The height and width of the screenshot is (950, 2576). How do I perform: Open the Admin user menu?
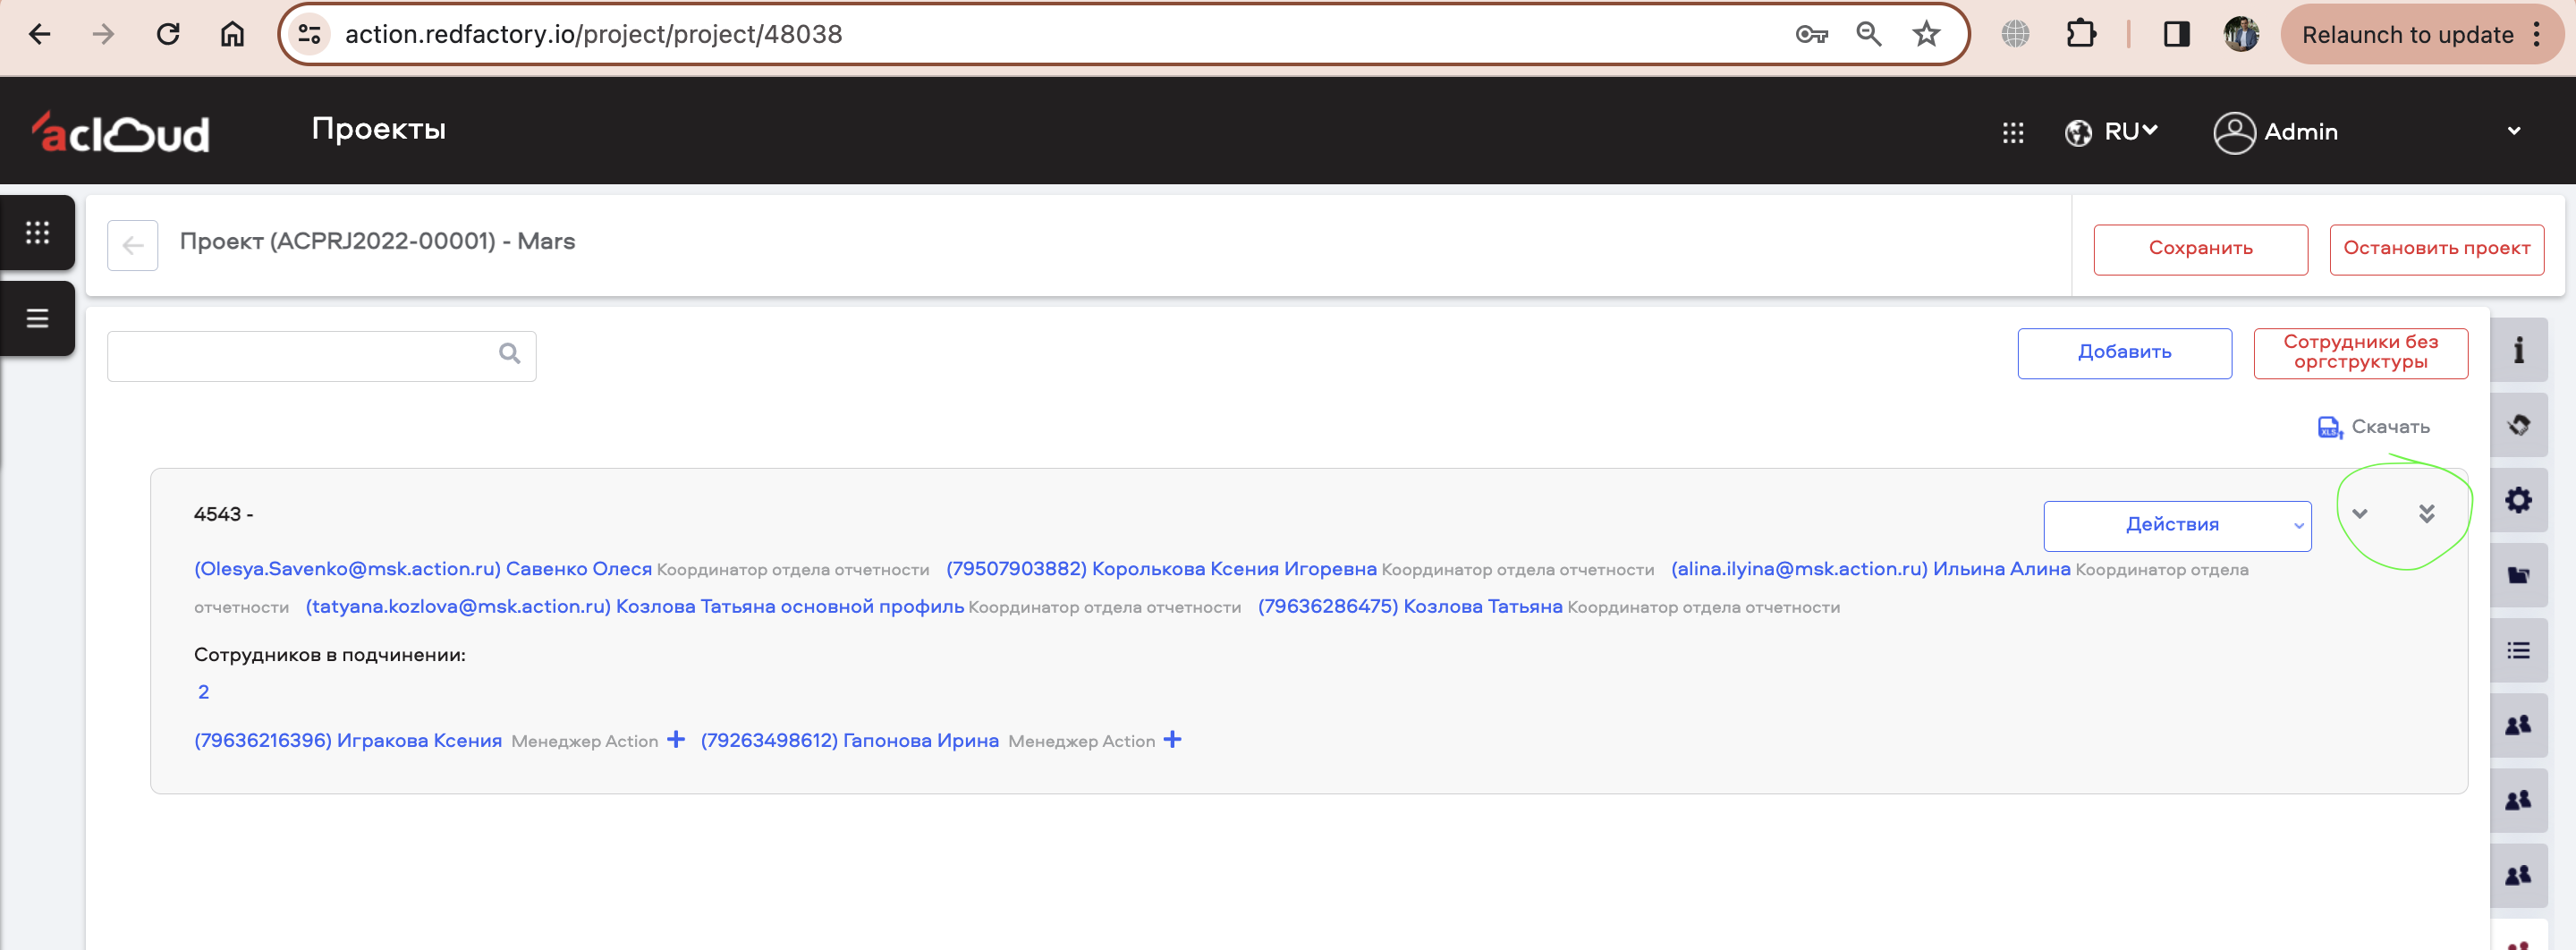(x=2367, y=132)
